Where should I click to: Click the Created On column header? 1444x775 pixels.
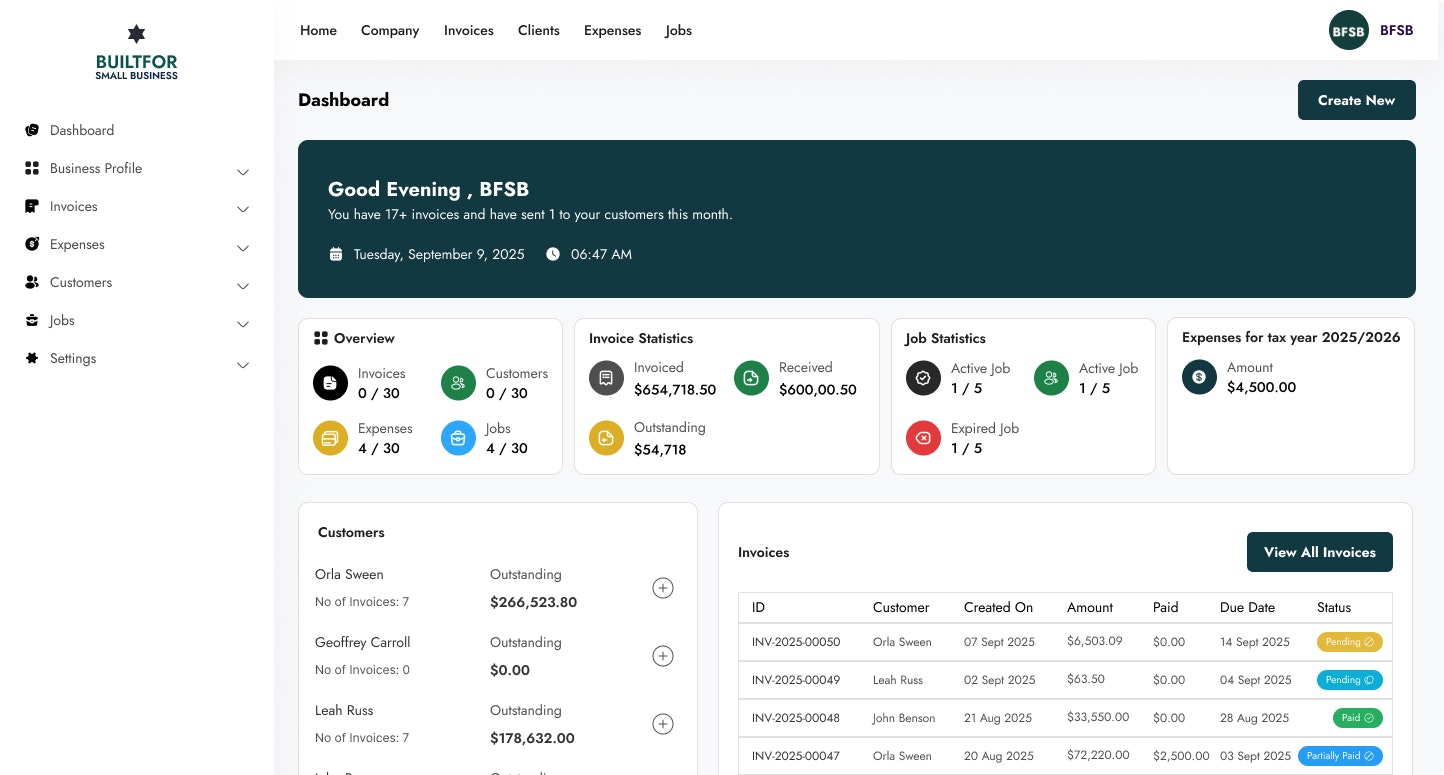[998, 607]
